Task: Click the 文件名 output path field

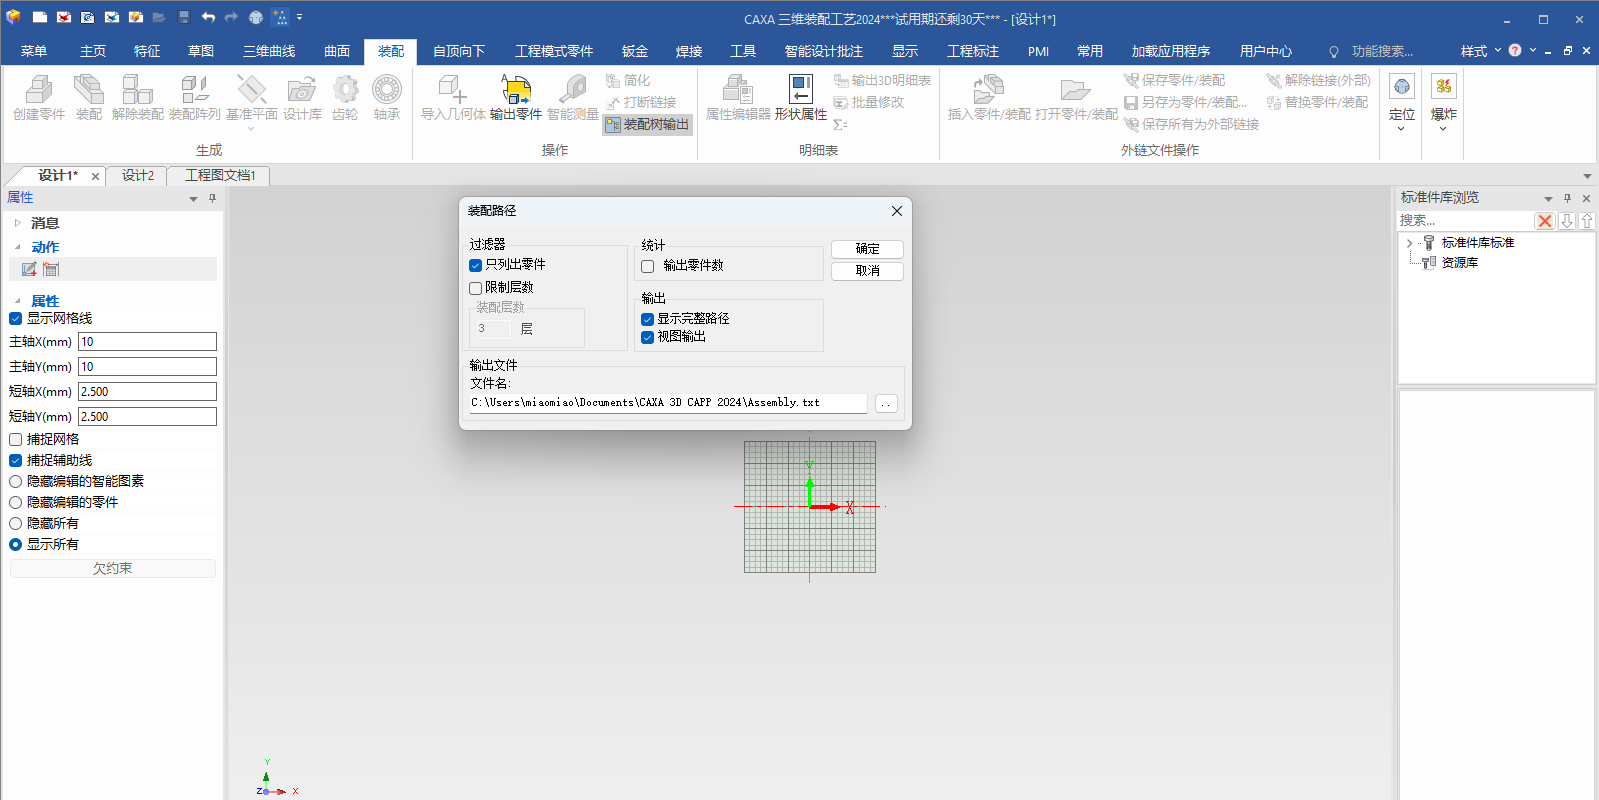Action: (x=667, y=403)
